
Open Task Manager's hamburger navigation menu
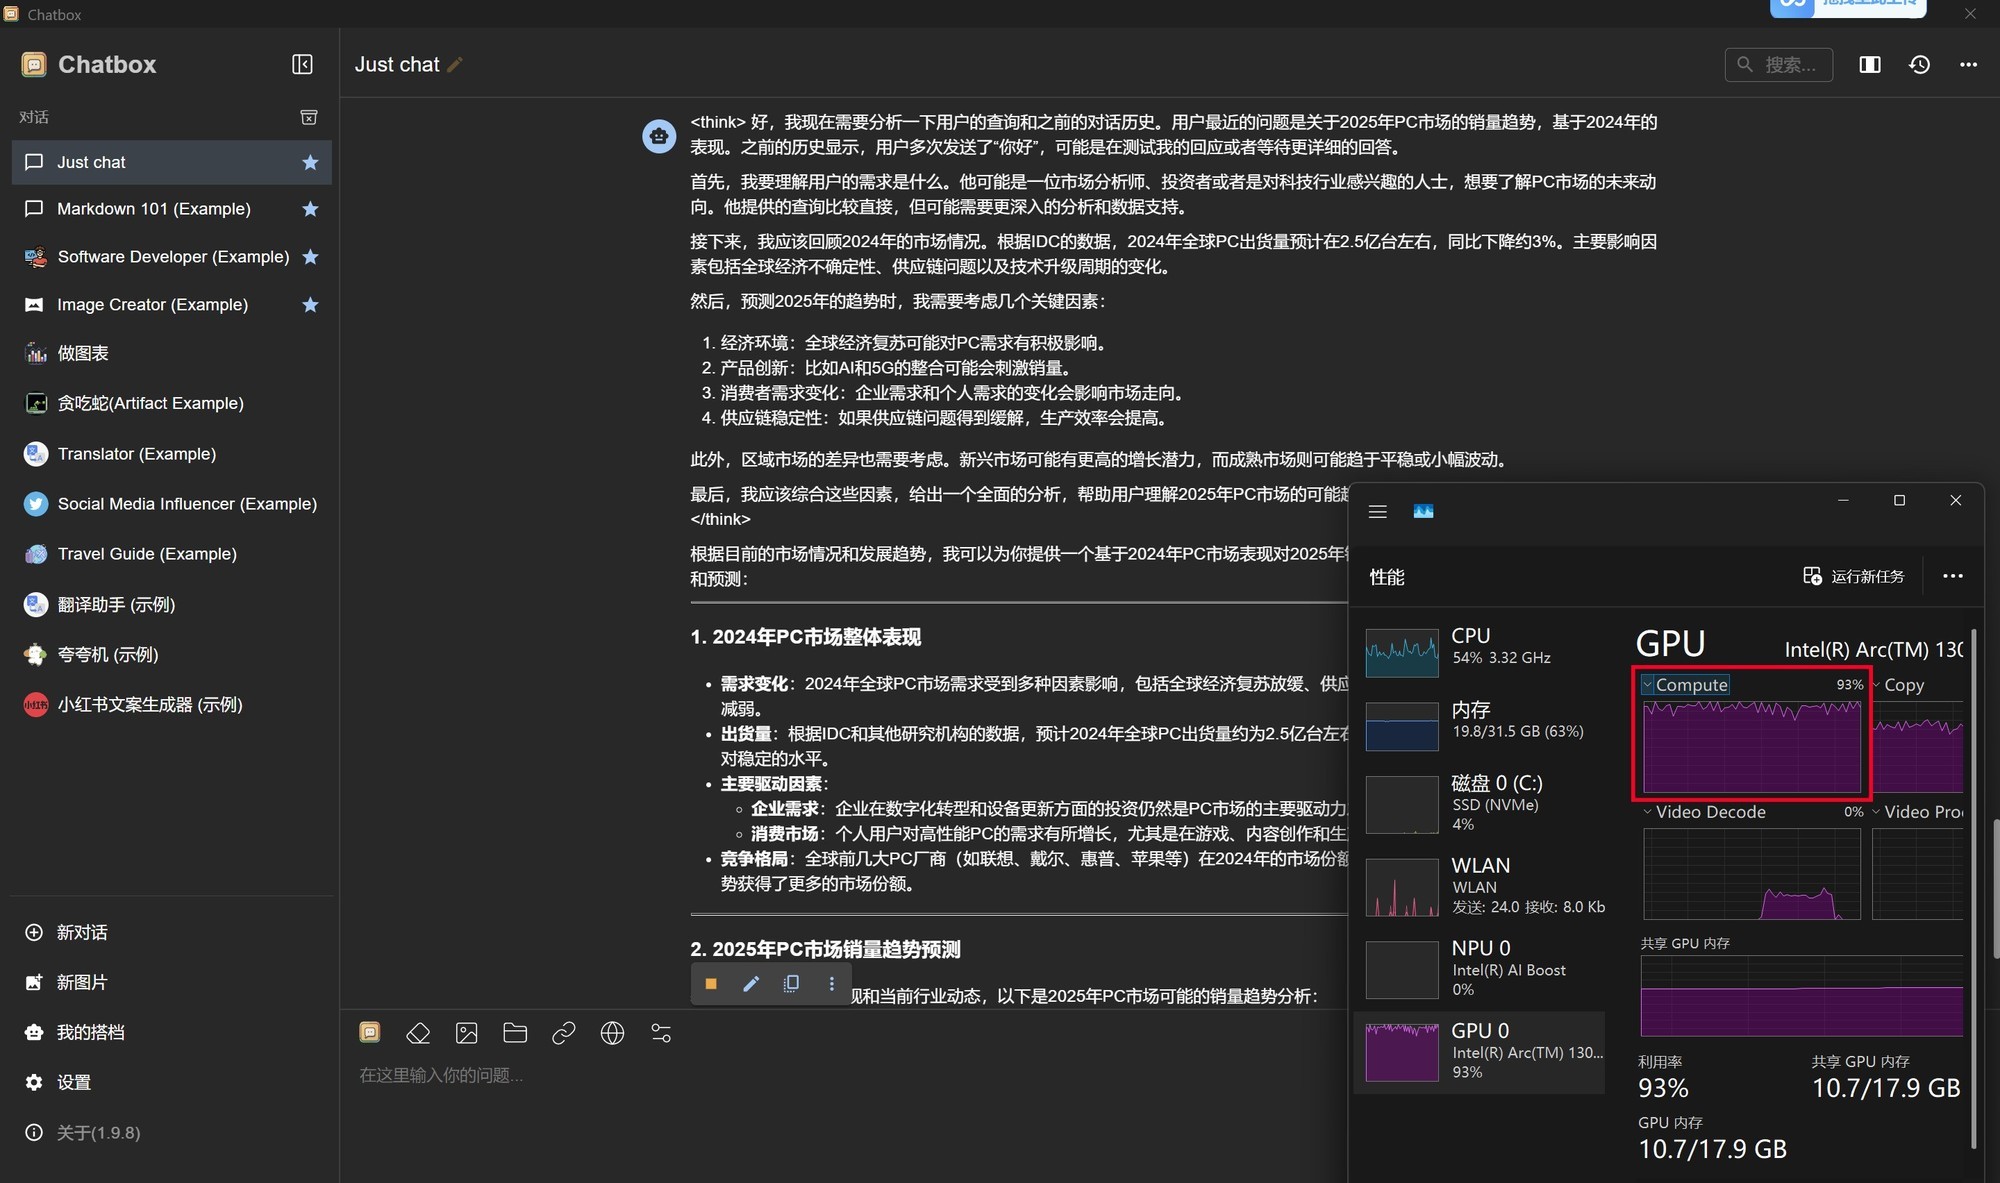tap(1377, 510)
